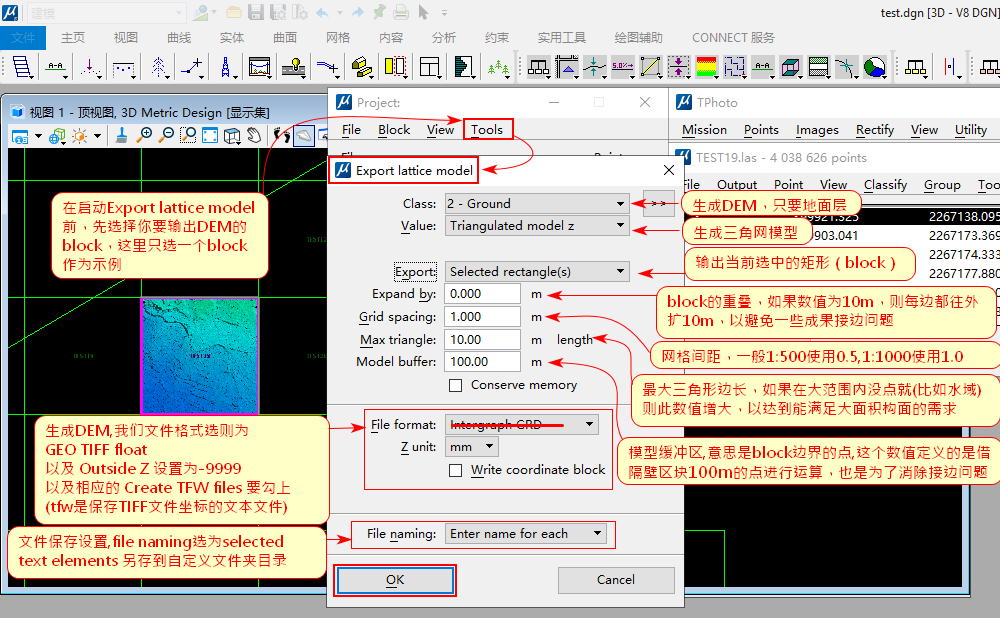This screenshot has width=1000, height=618.
Task: Open the Rectify menu in TPhoto window
Action: pos(875,129)
